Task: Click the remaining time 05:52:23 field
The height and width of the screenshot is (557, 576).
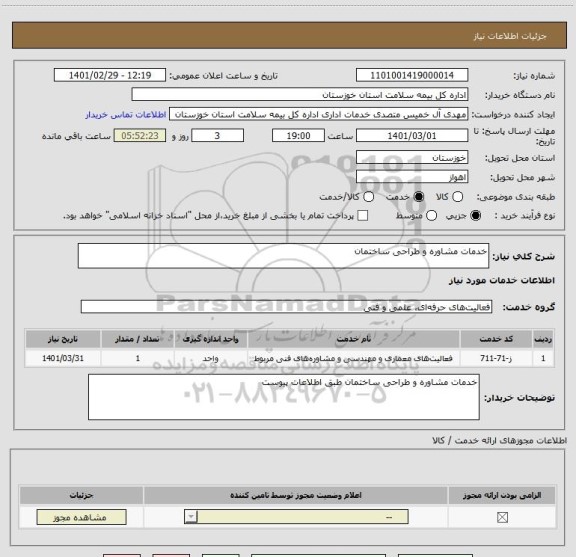Action: 140,136
